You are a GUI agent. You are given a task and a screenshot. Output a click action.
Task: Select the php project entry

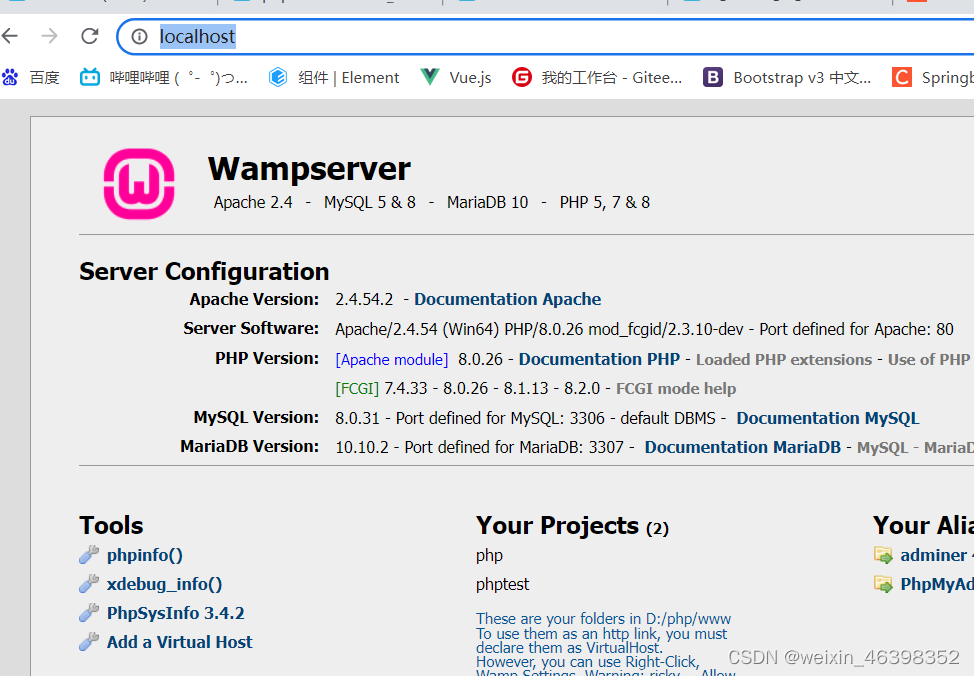(x=489, y=556)
